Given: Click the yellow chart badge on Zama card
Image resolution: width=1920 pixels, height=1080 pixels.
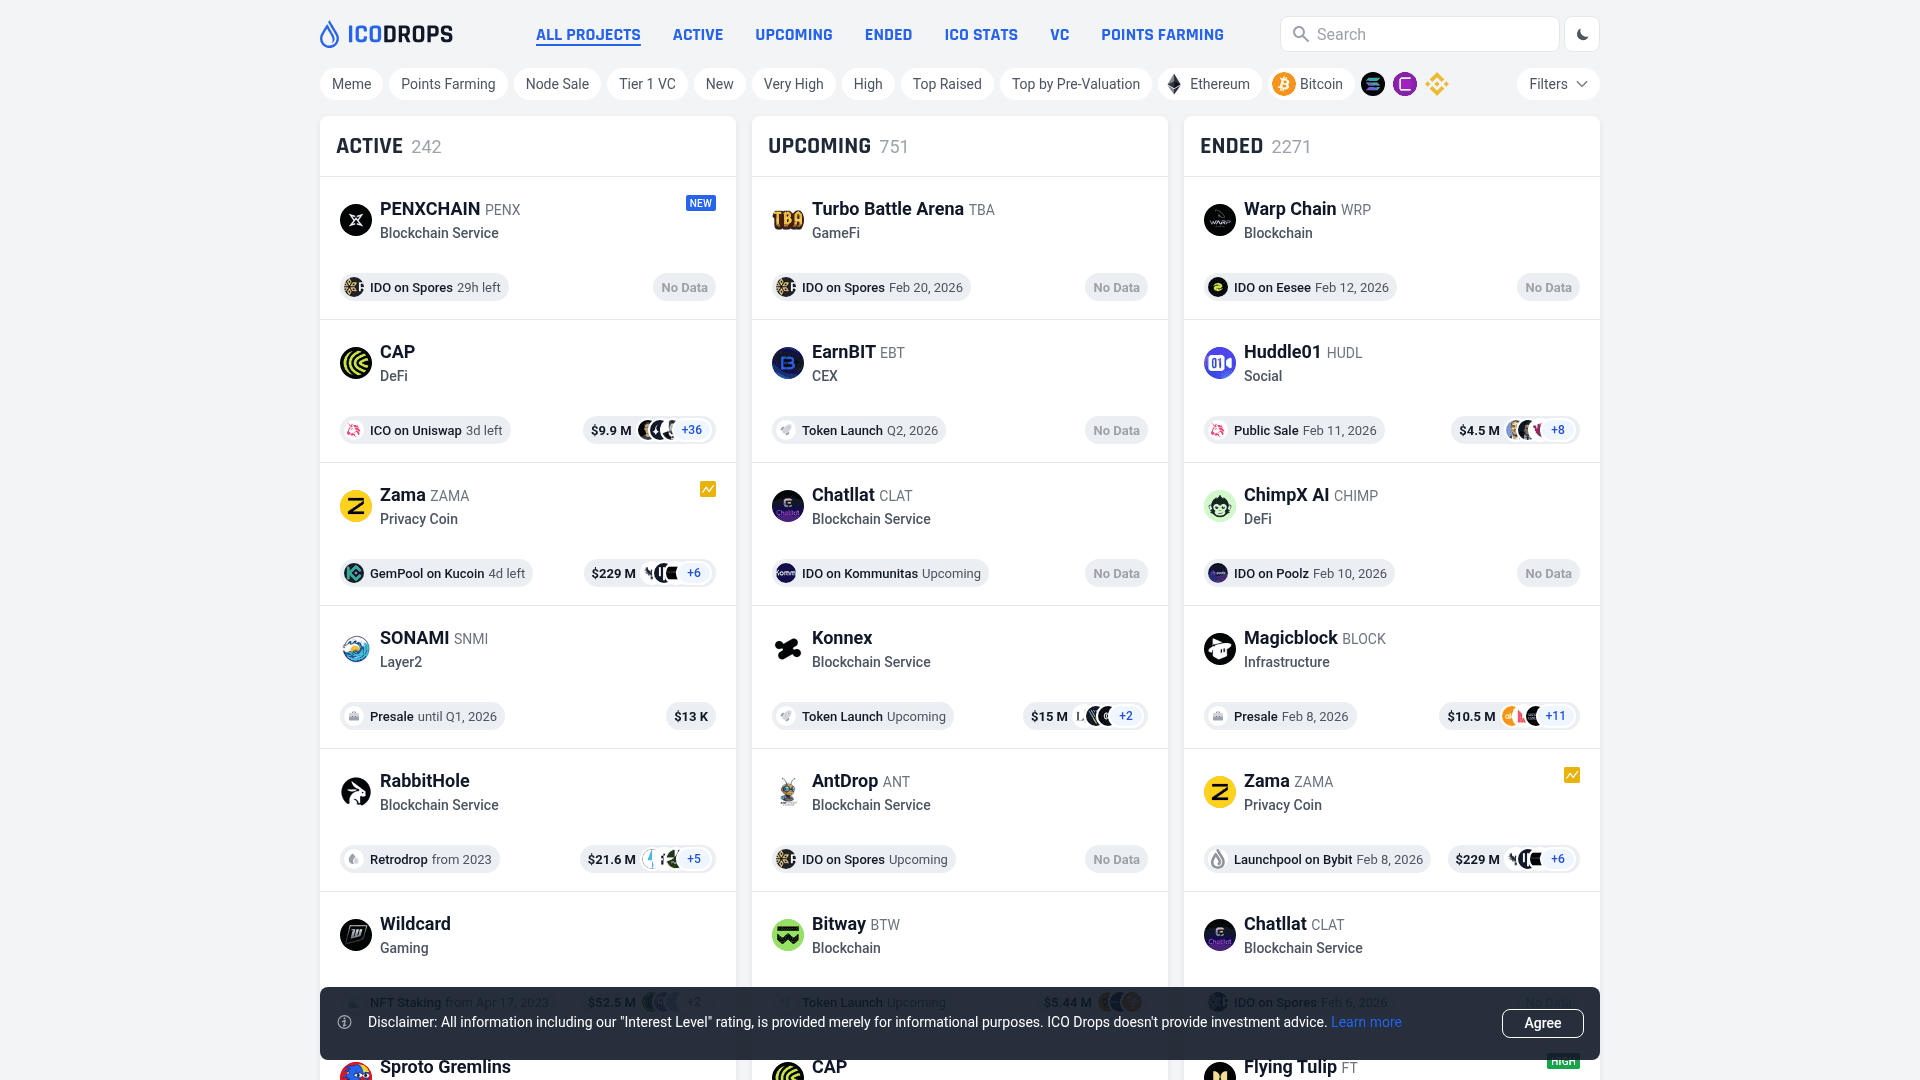Looking at the screenshot, I should pyautogui.click(x=707, y=489).
